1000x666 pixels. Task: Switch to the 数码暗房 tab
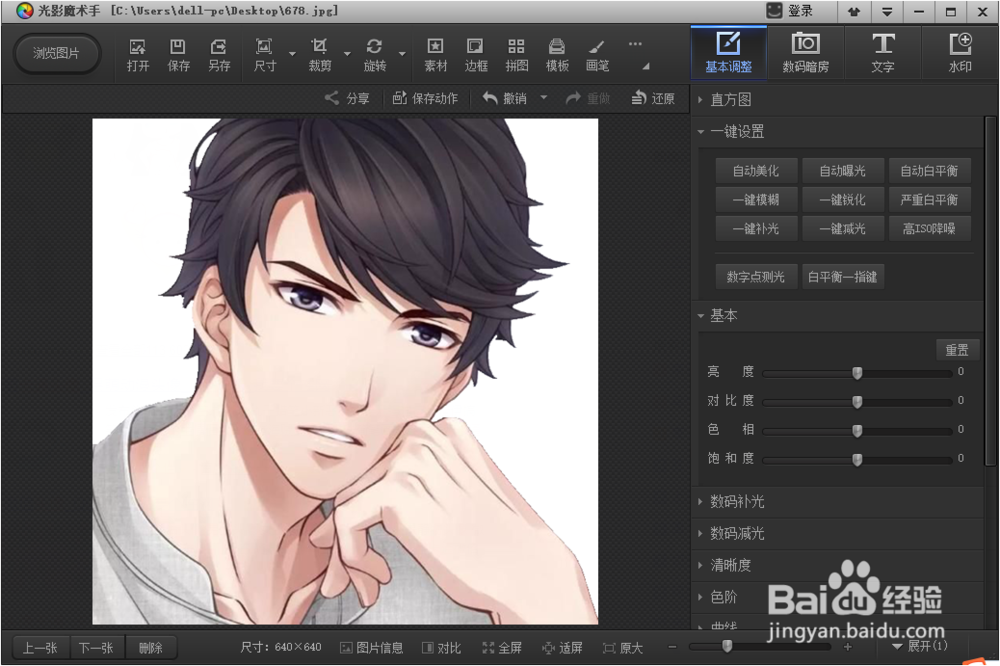[805, 53]
